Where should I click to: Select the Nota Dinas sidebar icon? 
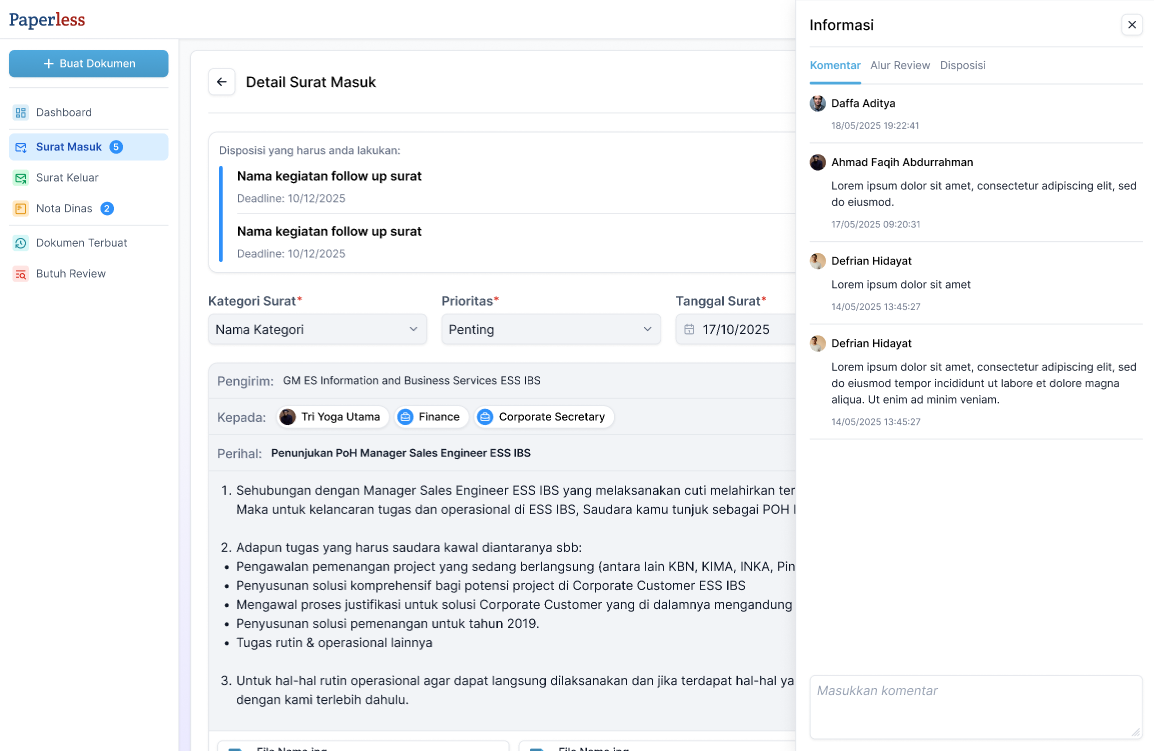[21, 209]
